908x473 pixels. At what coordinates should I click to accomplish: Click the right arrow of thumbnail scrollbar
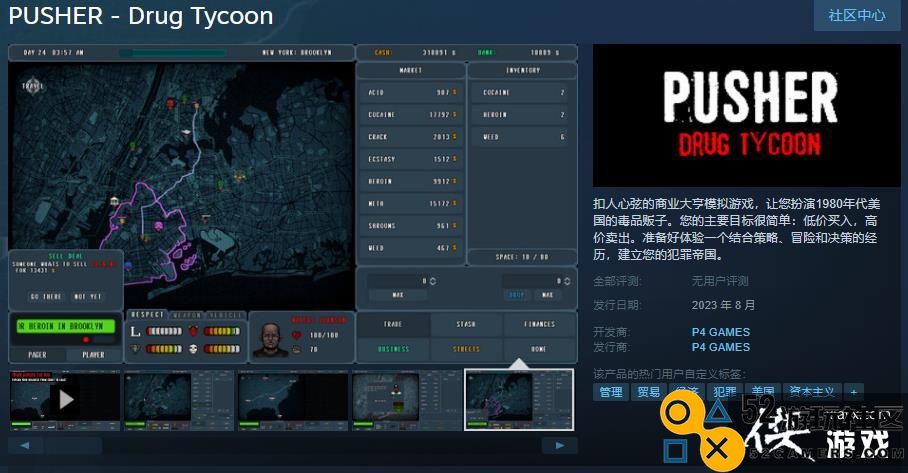pos(559,446)
